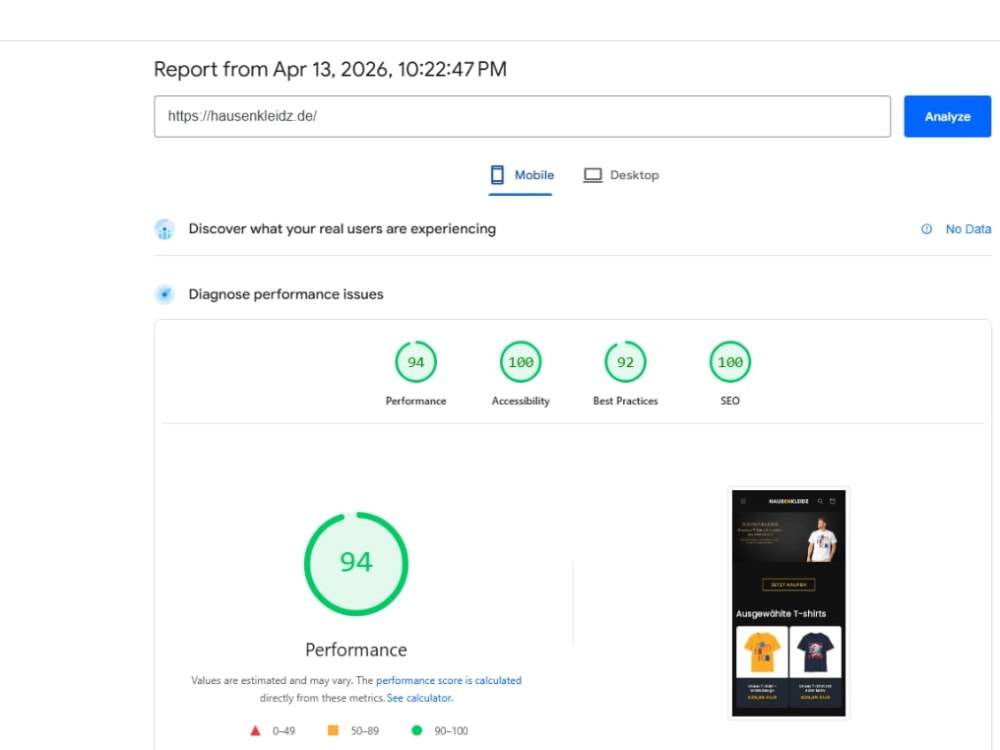The image size is (1000, 750).
Task: Select the 100 Accessibility score gauge
Action: click(520, 362)
